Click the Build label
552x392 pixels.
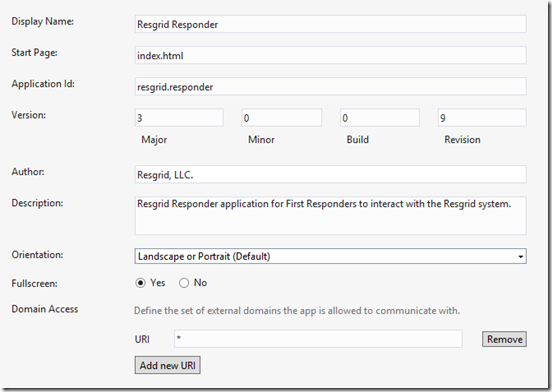(358, 140)
